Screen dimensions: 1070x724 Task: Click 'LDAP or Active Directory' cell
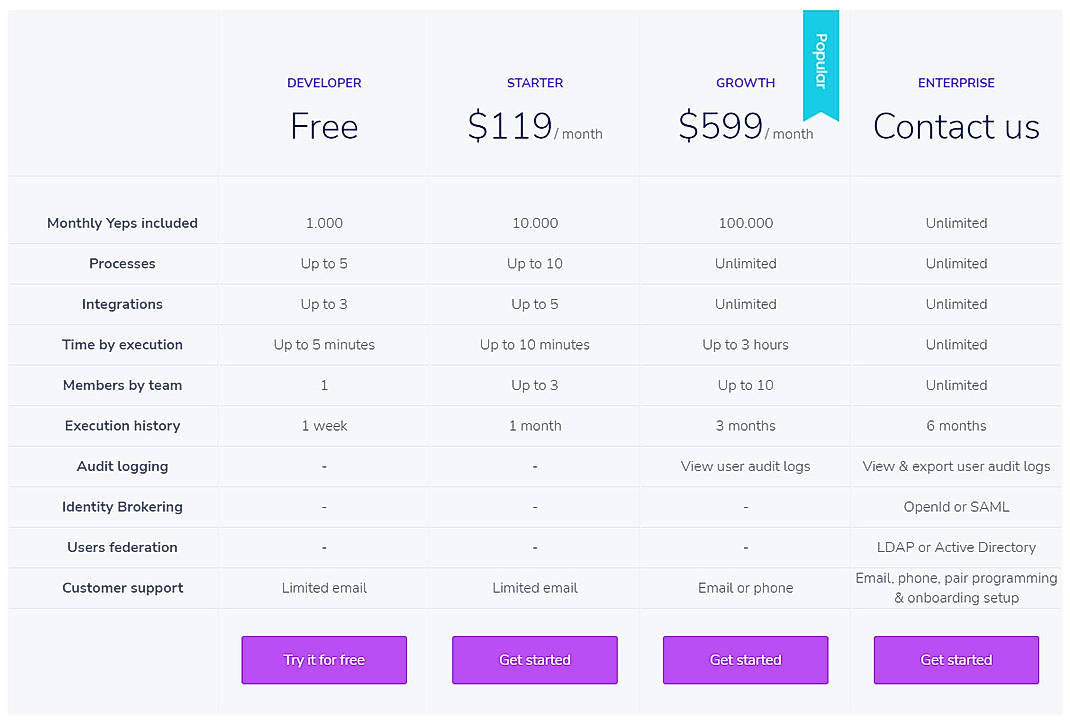[x=955, y=547]
